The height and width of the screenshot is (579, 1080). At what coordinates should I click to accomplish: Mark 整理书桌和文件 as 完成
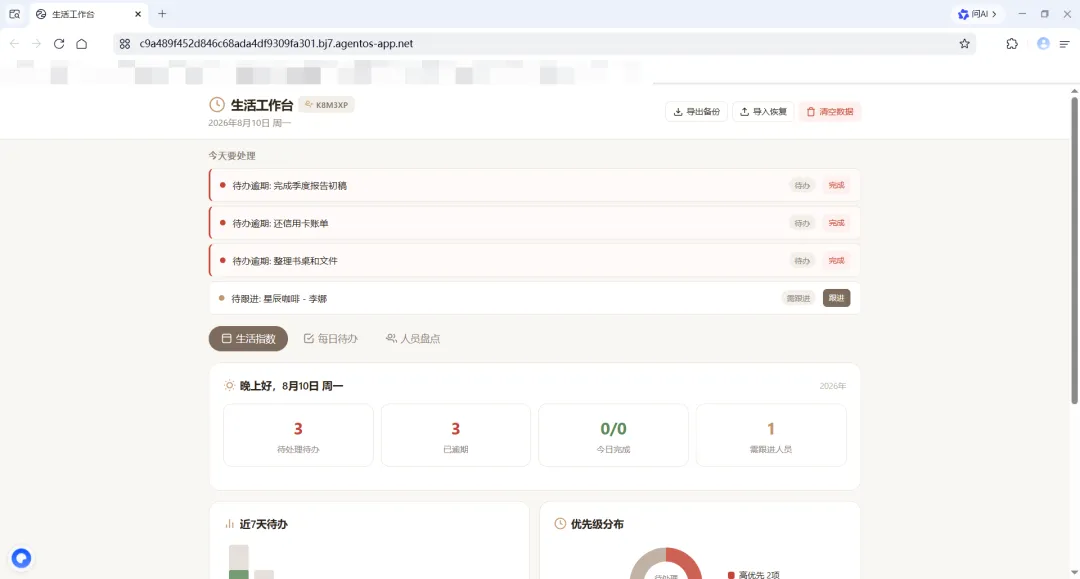(x=836, y=261)
